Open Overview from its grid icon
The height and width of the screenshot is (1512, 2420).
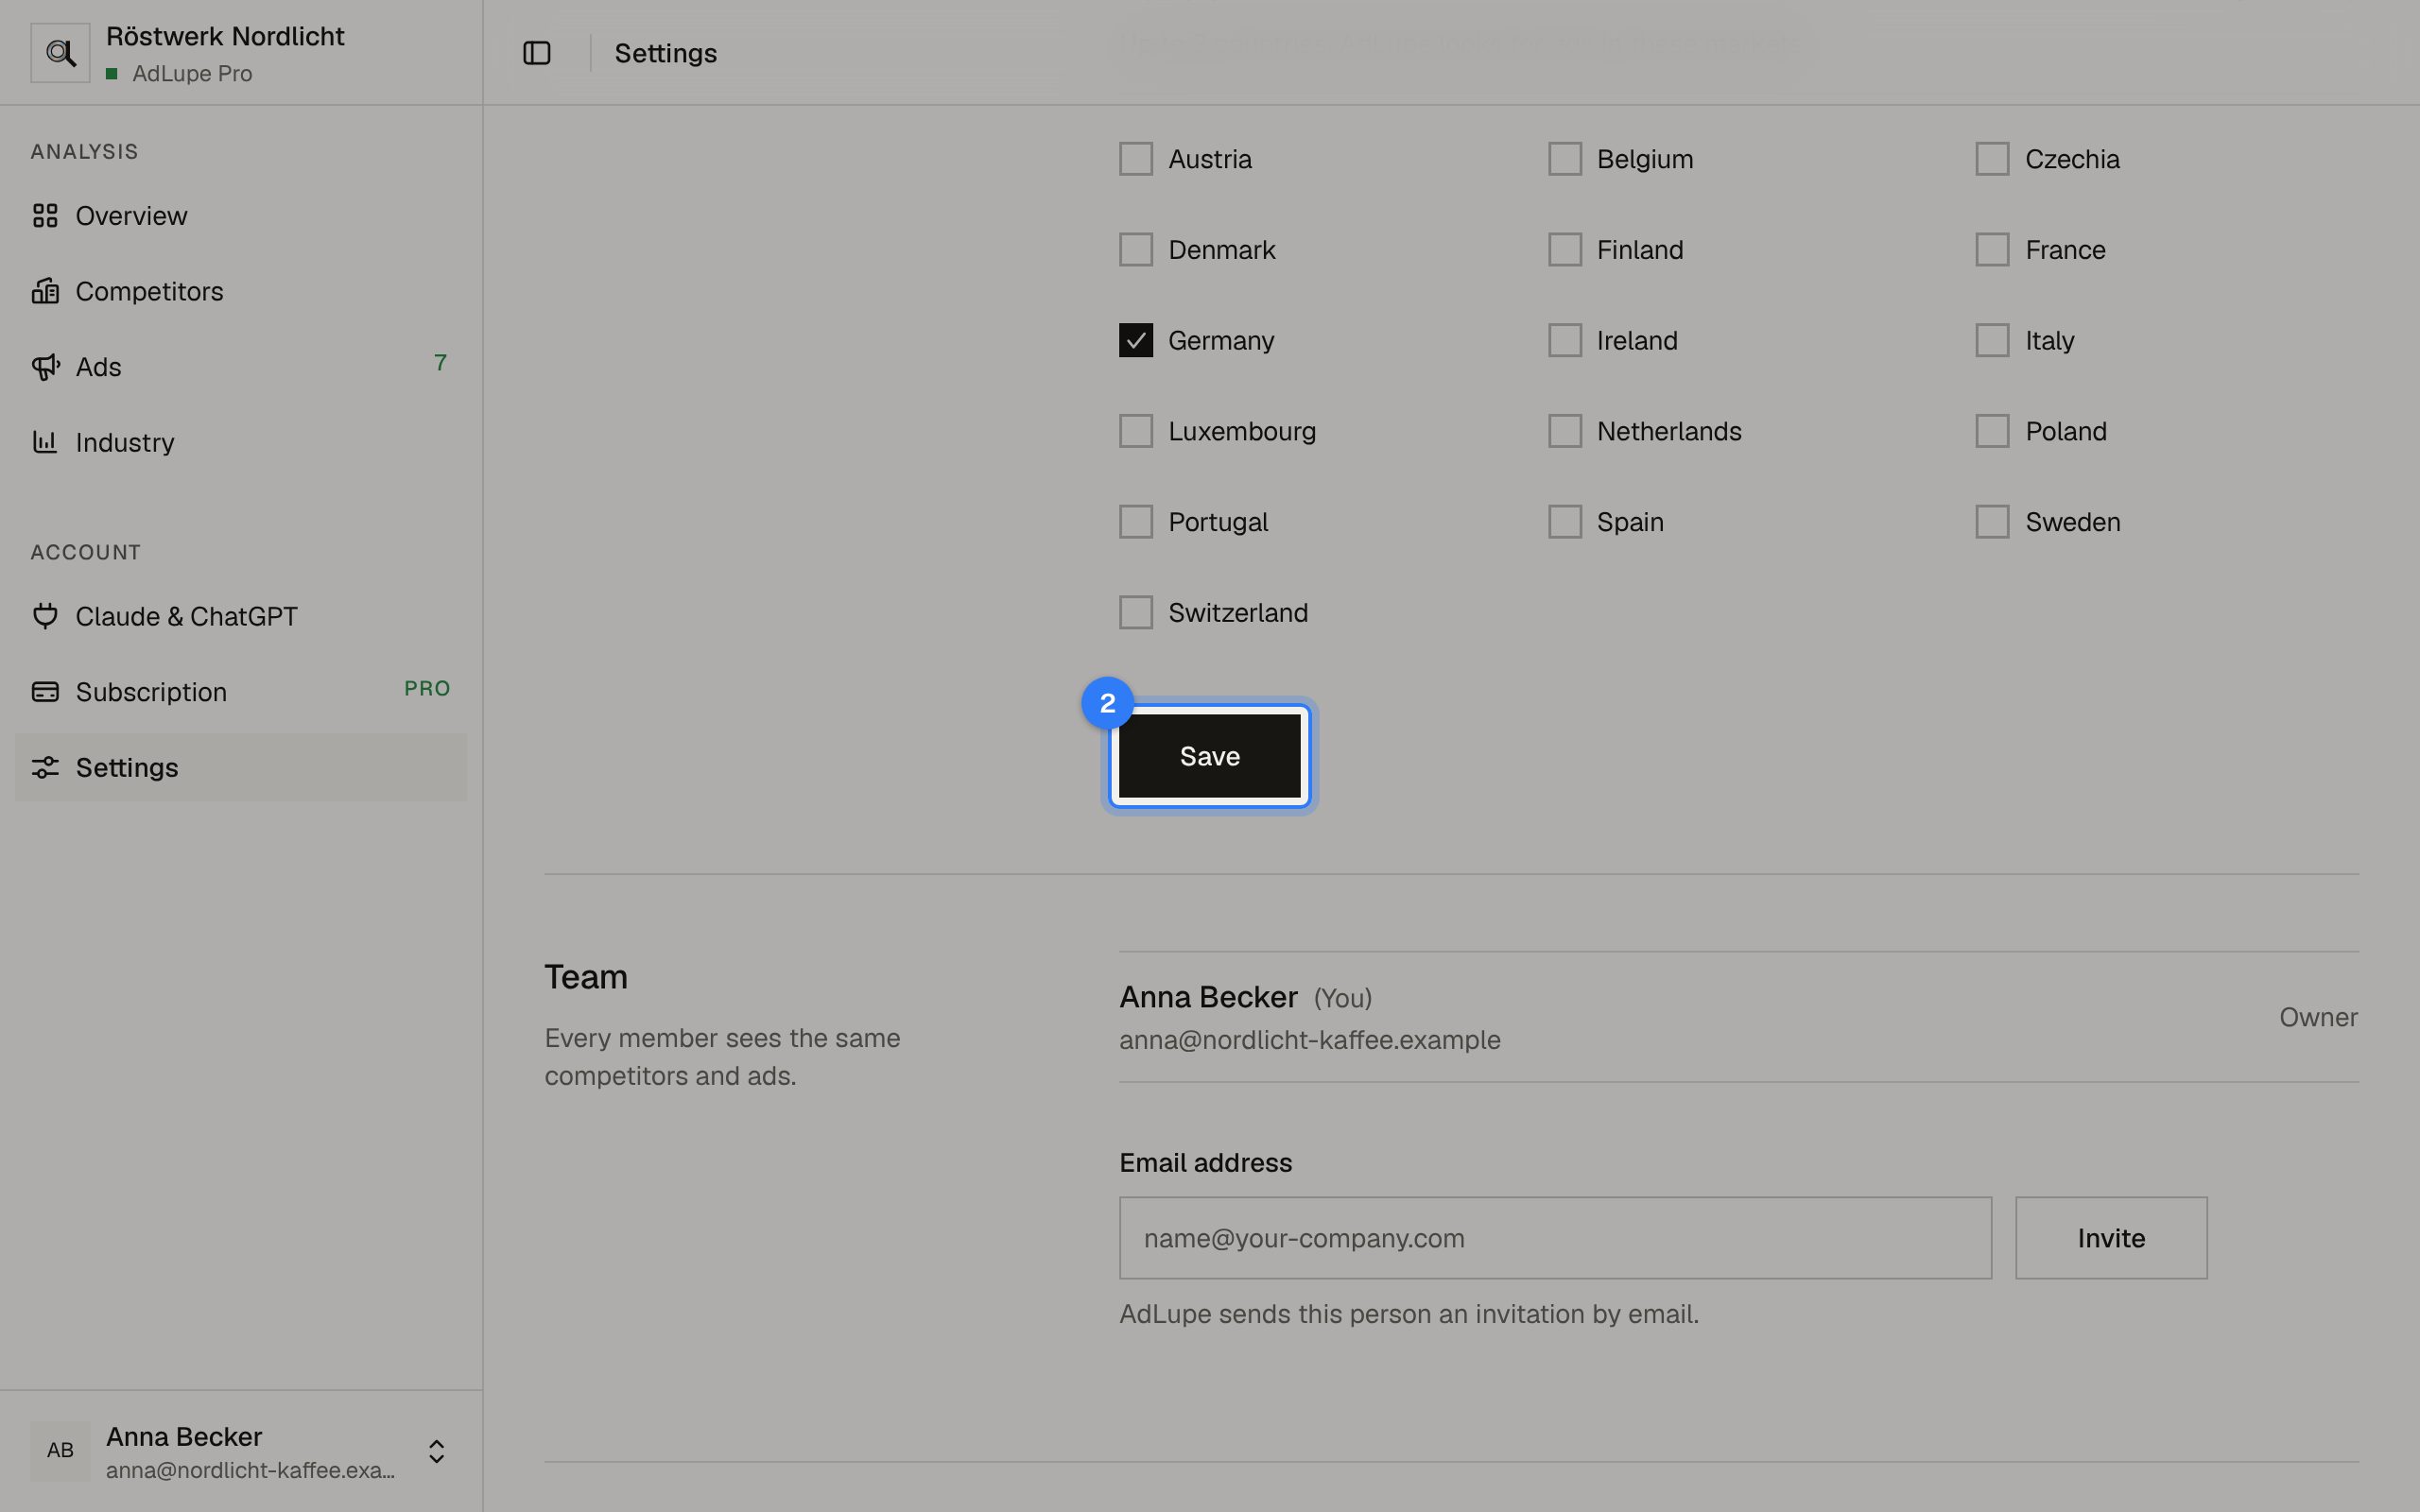coord(45,215)
